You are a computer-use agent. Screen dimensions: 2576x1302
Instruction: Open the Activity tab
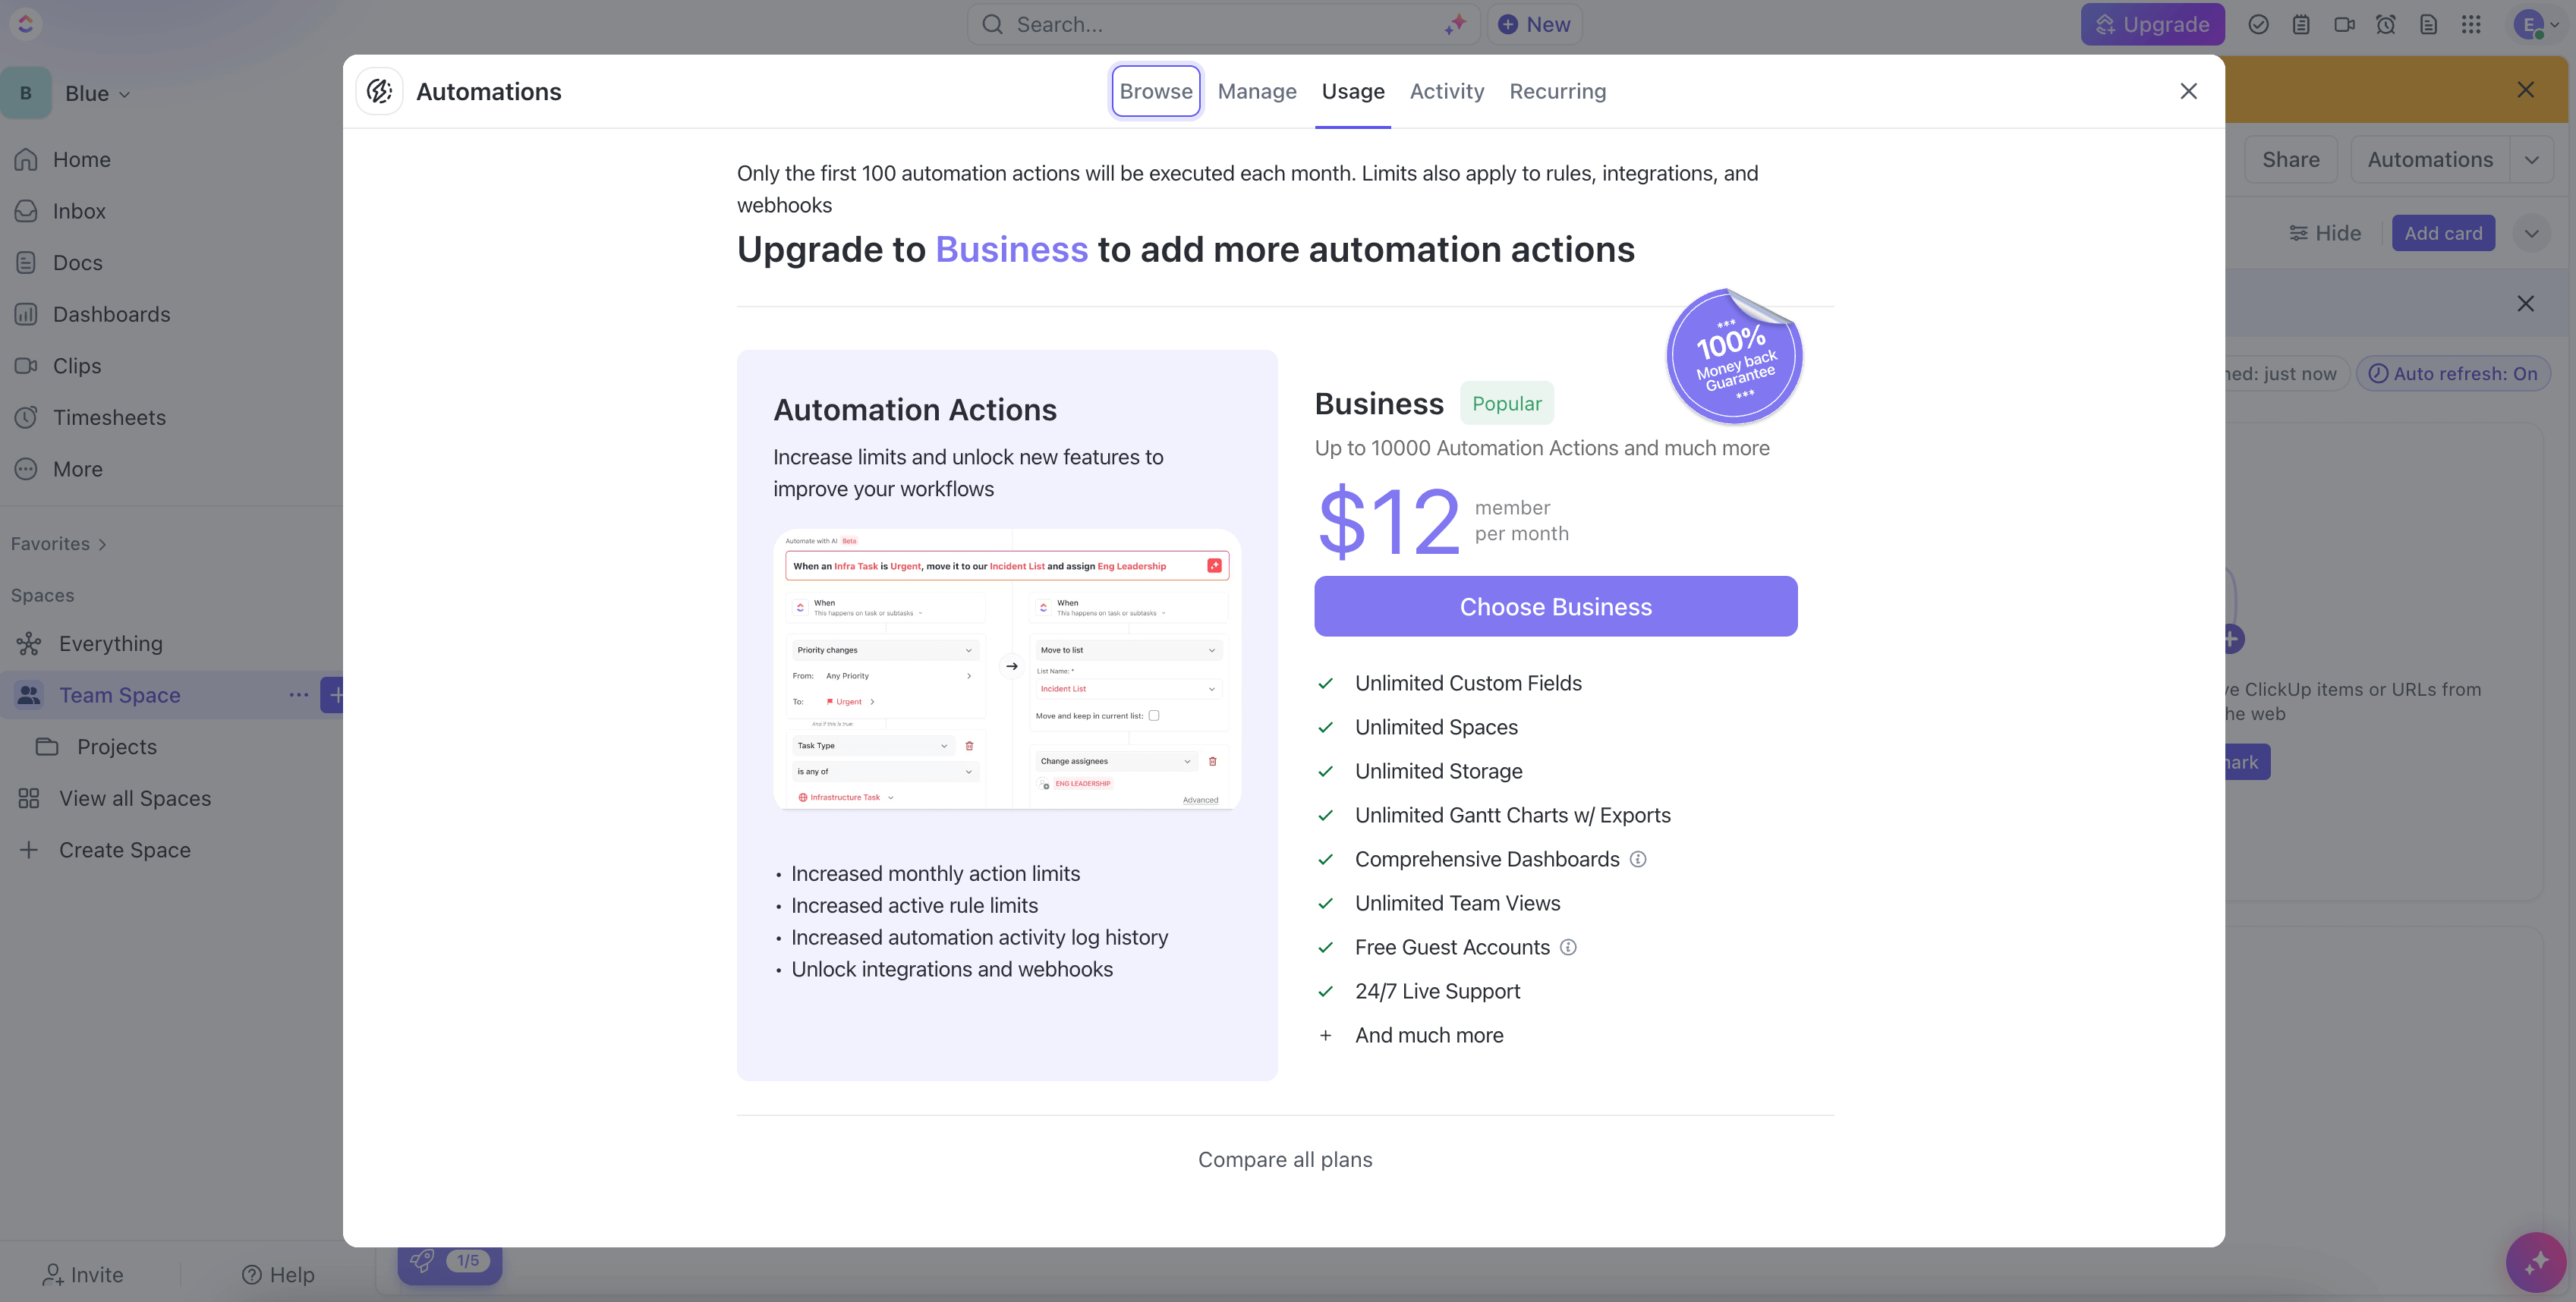click(x=1447, y=91)
